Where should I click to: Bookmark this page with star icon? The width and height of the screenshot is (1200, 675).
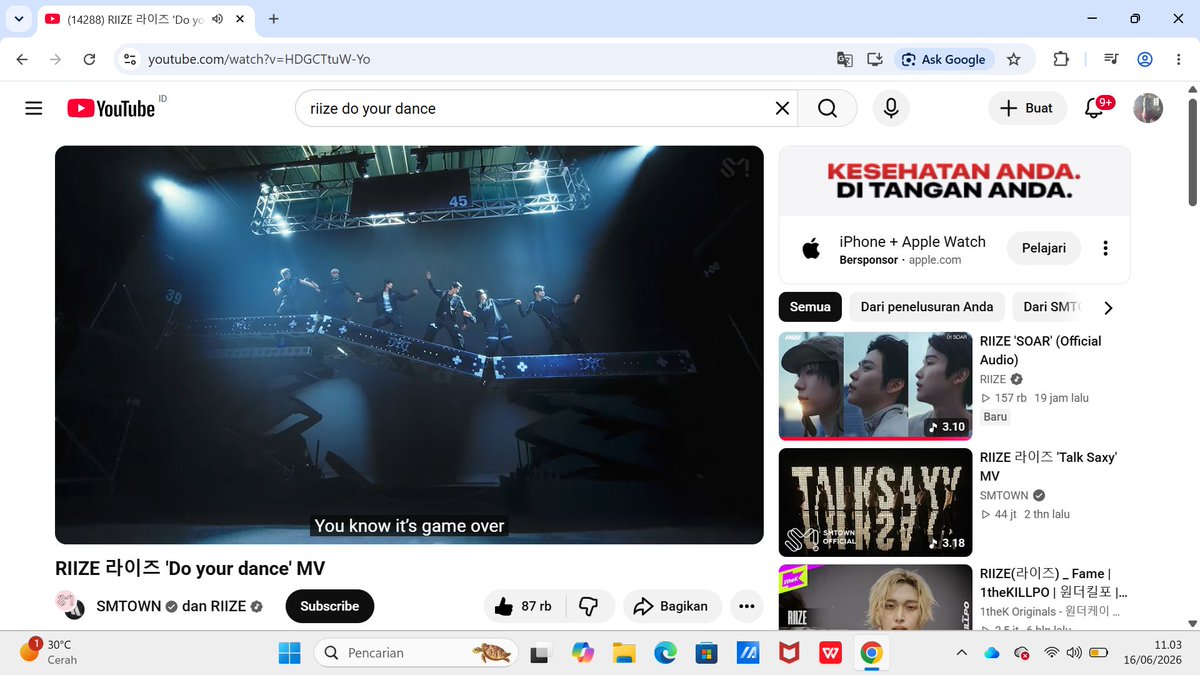pyautogui.click(x=1014, y=59)
